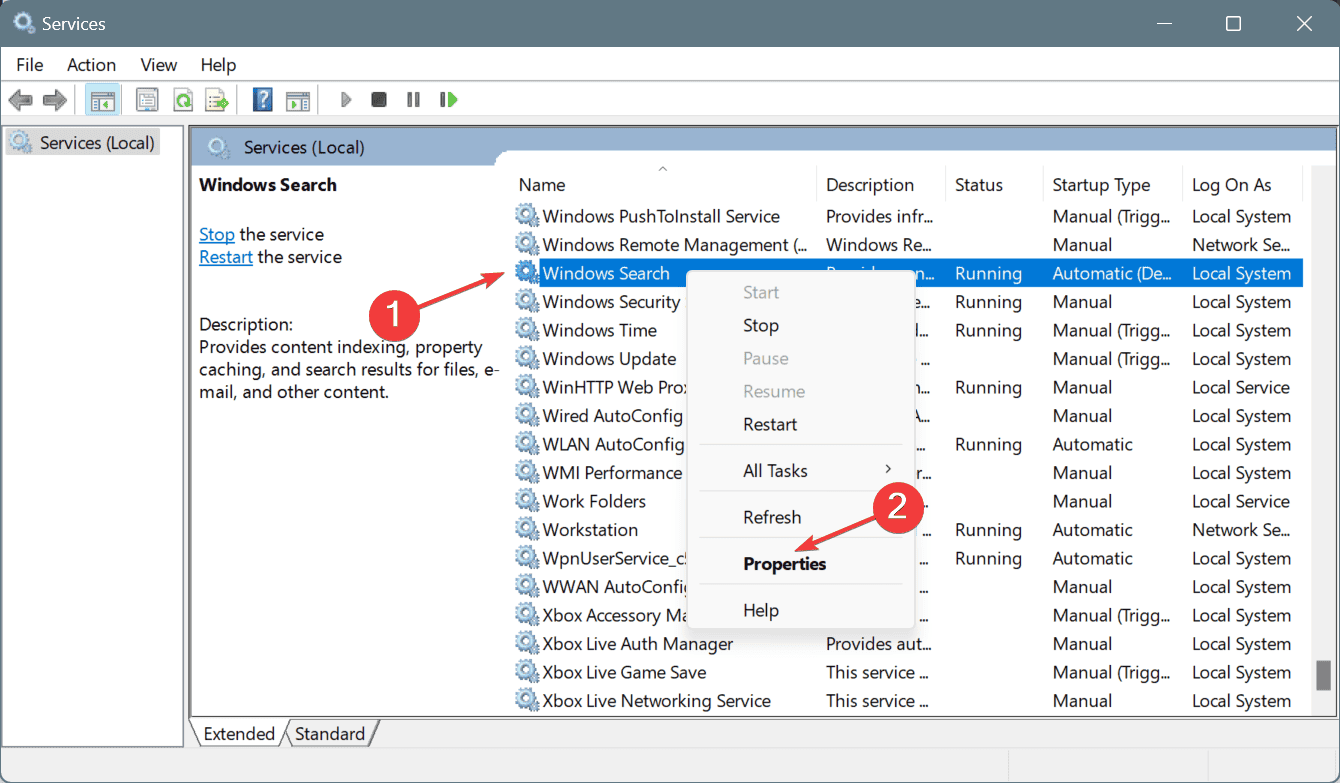Click the Stop Service square icon
This screenshot has width=1340, height=783.
point(379,100)
